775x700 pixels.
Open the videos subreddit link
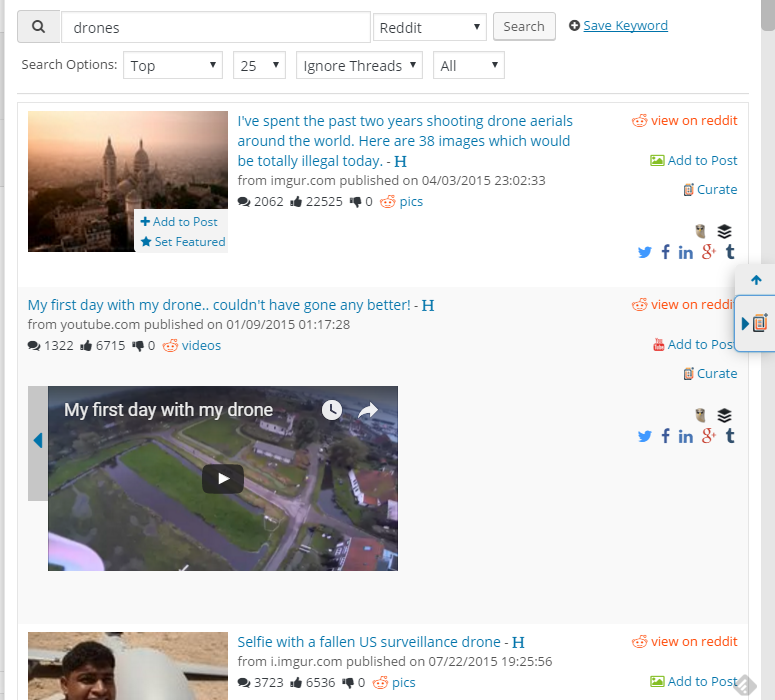coord(201,346)
